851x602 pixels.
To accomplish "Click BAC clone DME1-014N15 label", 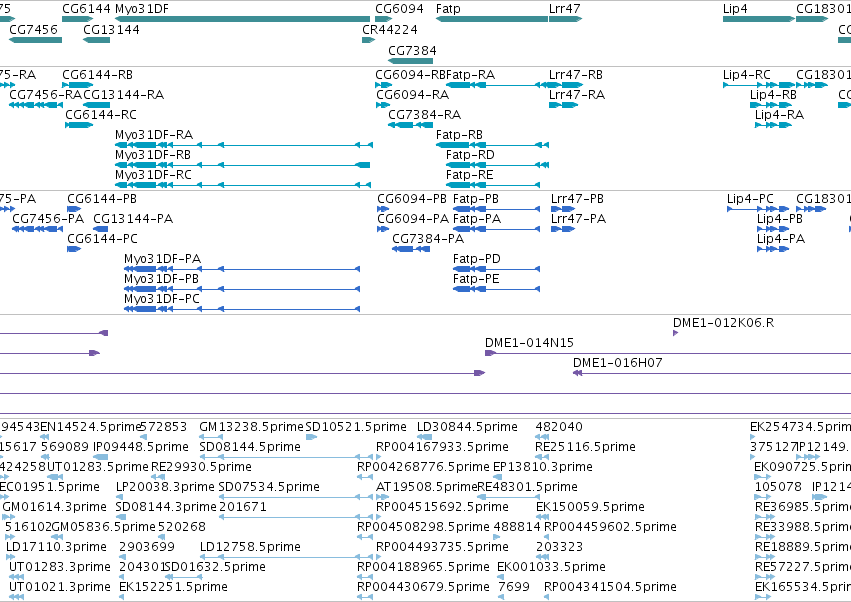I will pos(529,343).
